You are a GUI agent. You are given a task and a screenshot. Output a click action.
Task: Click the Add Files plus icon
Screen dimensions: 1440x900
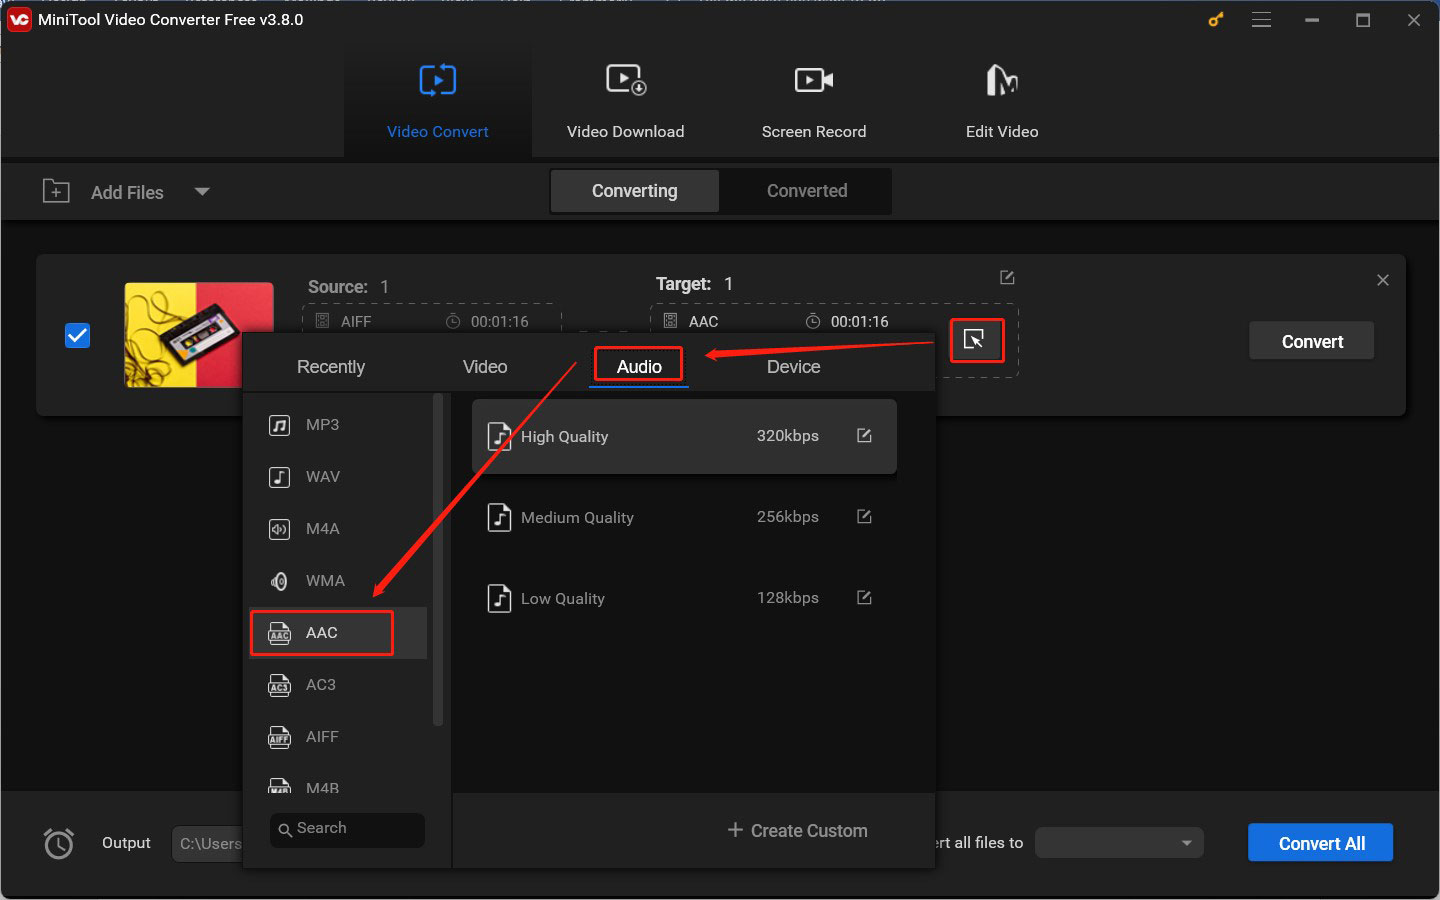[56, 191]
